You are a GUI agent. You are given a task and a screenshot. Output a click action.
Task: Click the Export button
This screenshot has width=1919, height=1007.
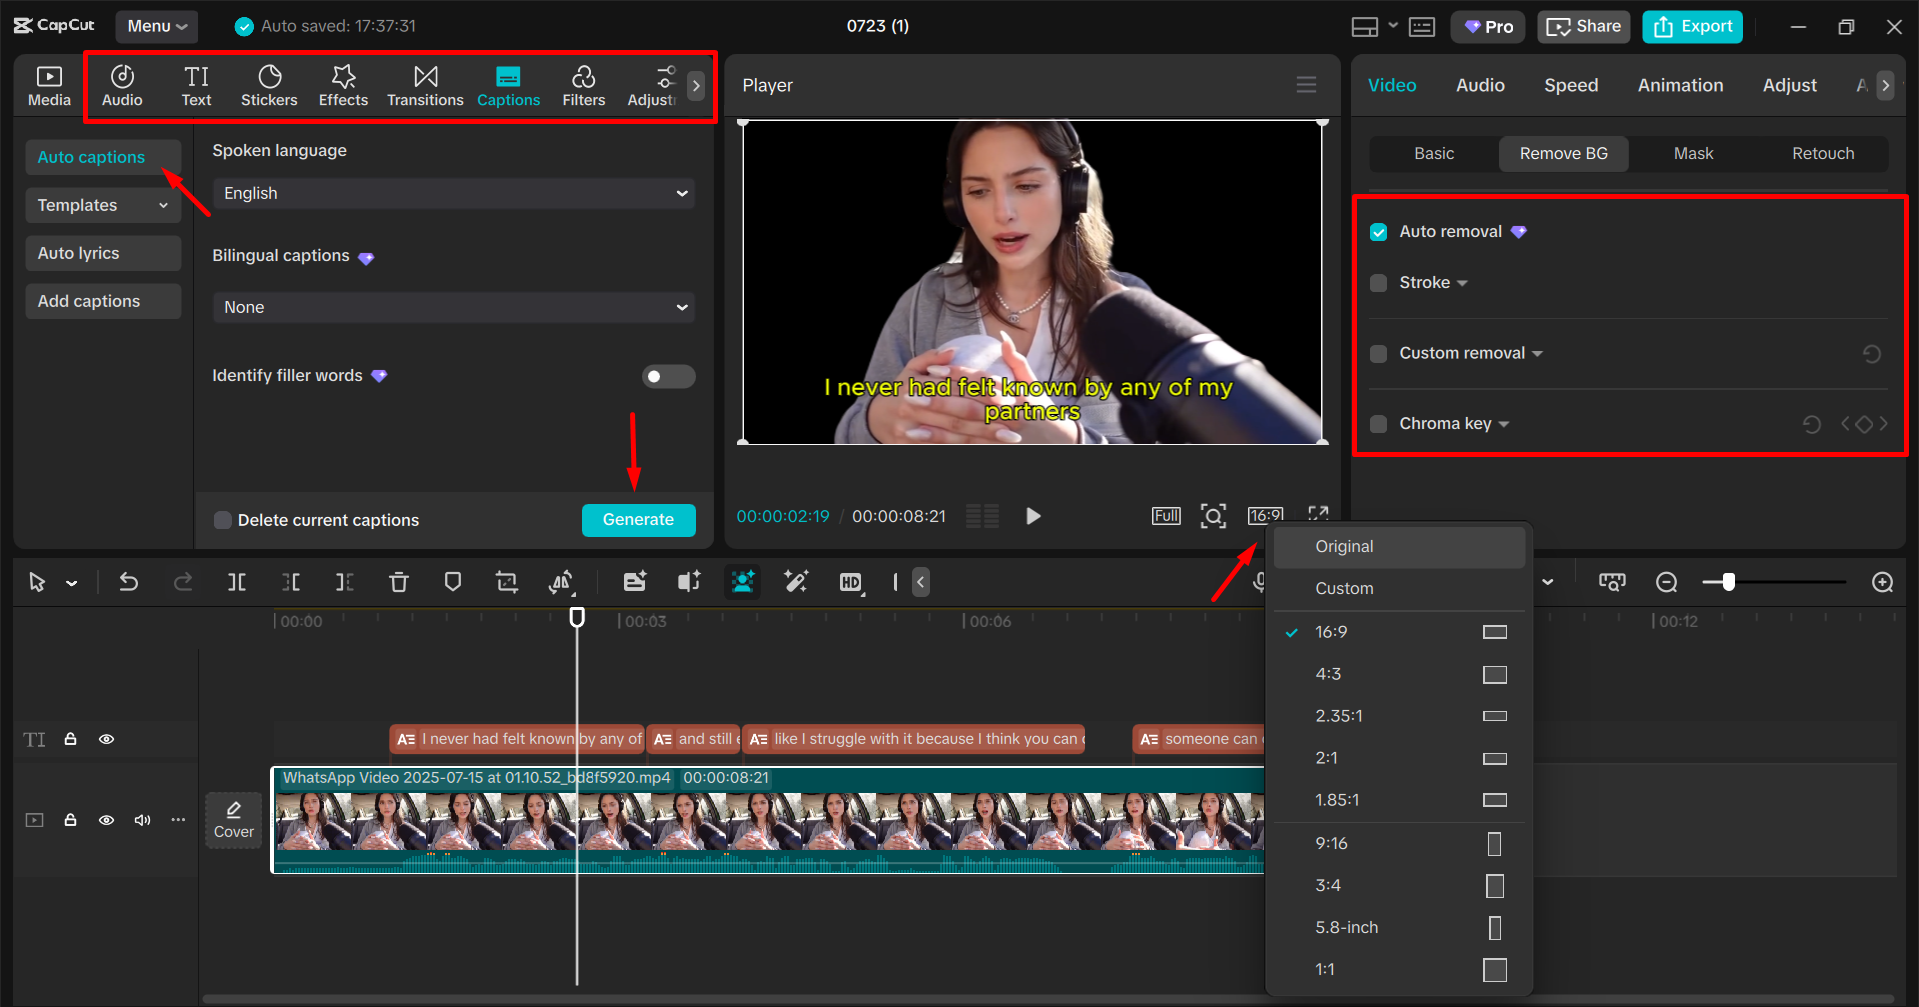click(x=1691, y=26)
